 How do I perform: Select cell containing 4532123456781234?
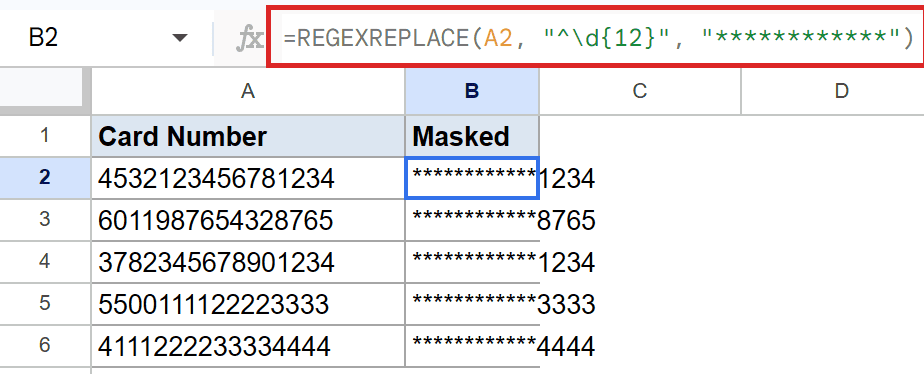(248, 178)
